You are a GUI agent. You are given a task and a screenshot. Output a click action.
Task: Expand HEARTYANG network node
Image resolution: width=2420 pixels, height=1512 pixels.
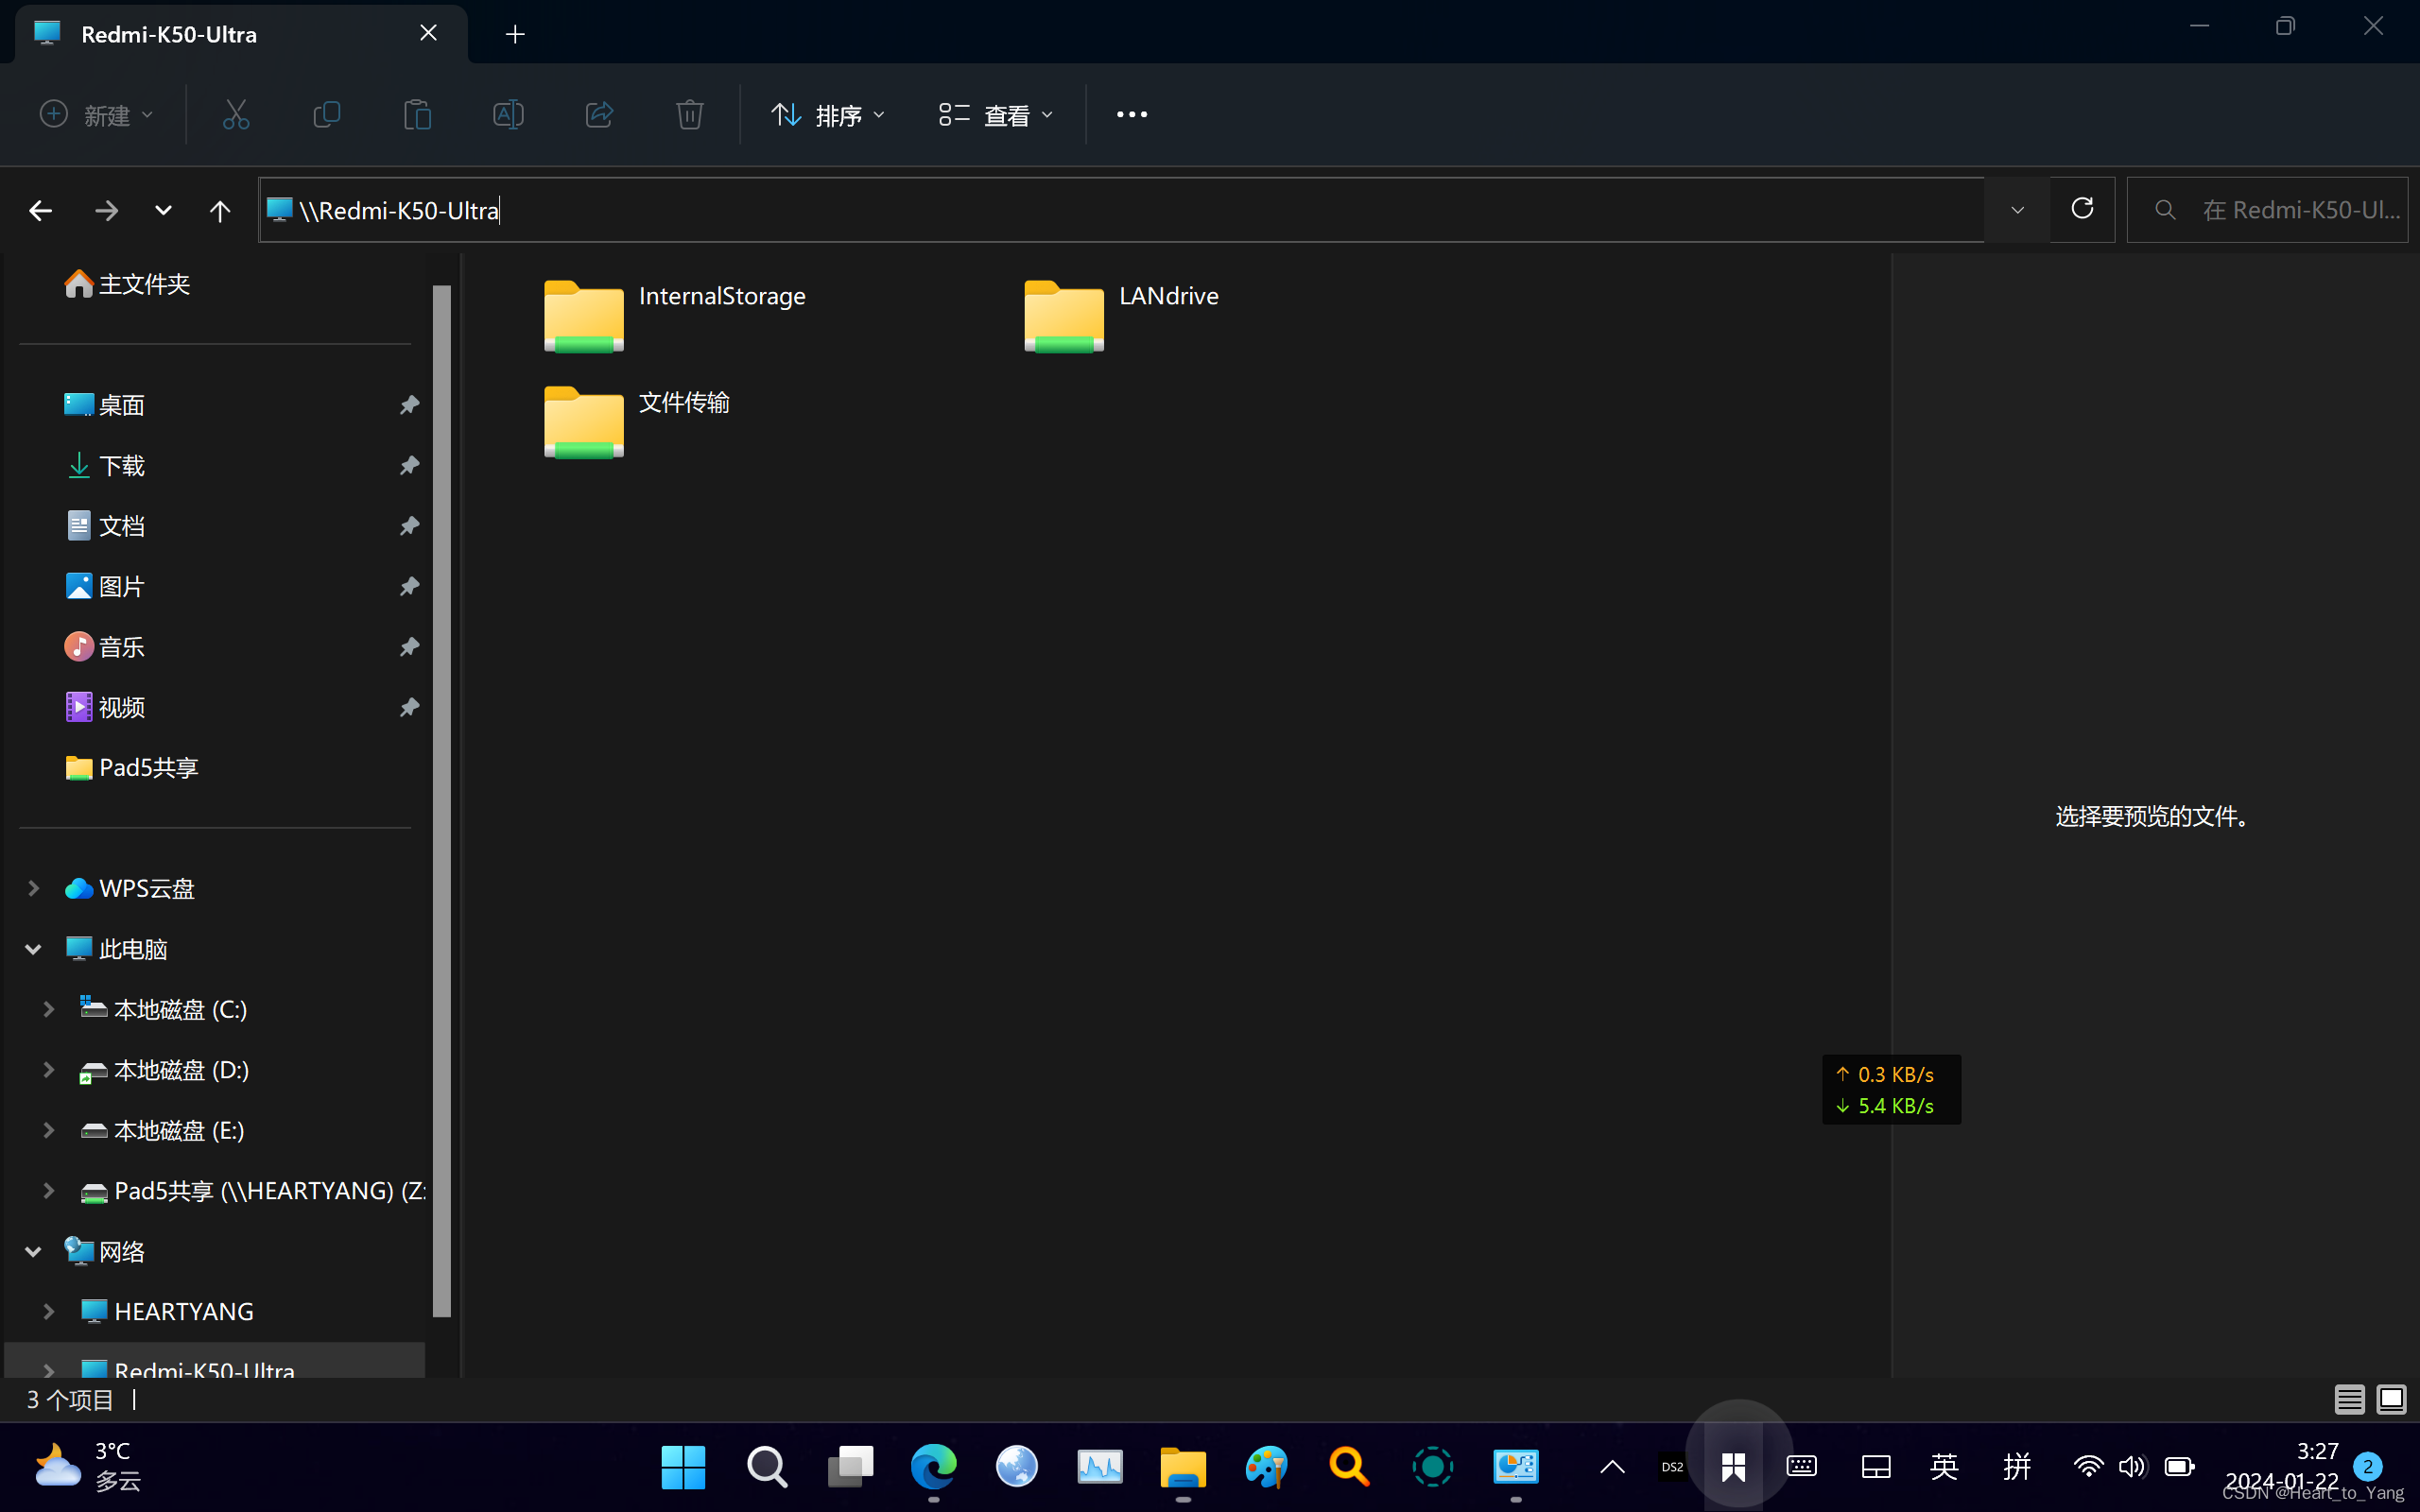[49, 1312]
